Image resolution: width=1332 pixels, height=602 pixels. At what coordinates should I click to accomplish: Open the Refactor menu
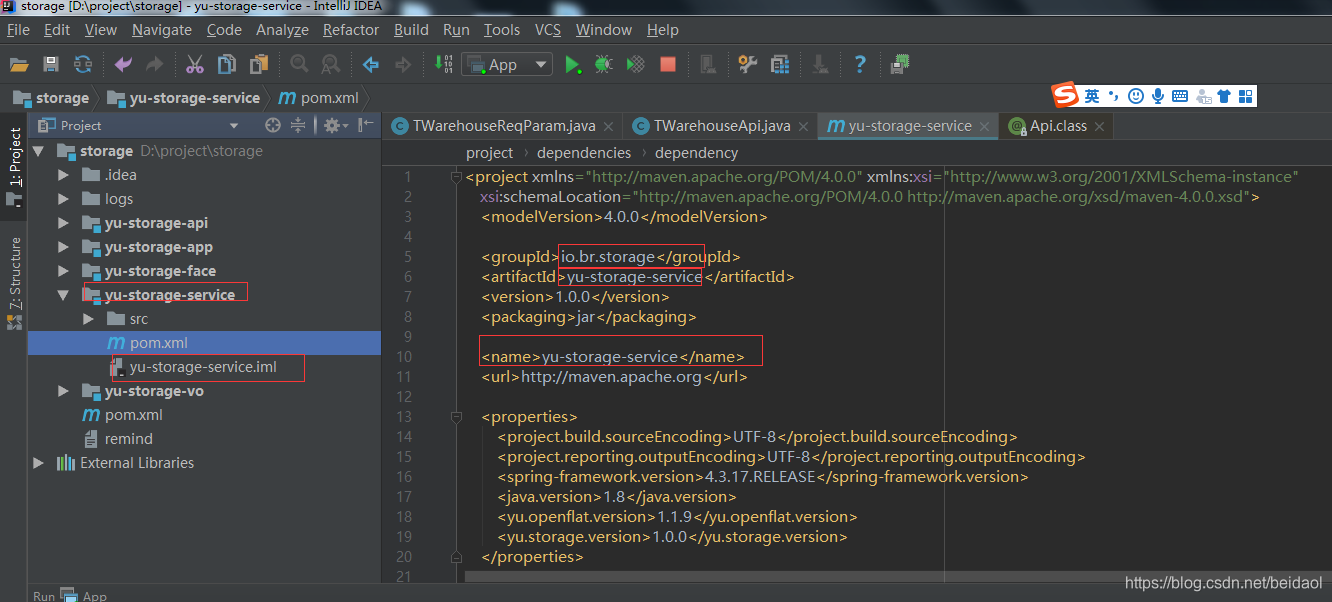pyautogui.click(x=351, y=30)
